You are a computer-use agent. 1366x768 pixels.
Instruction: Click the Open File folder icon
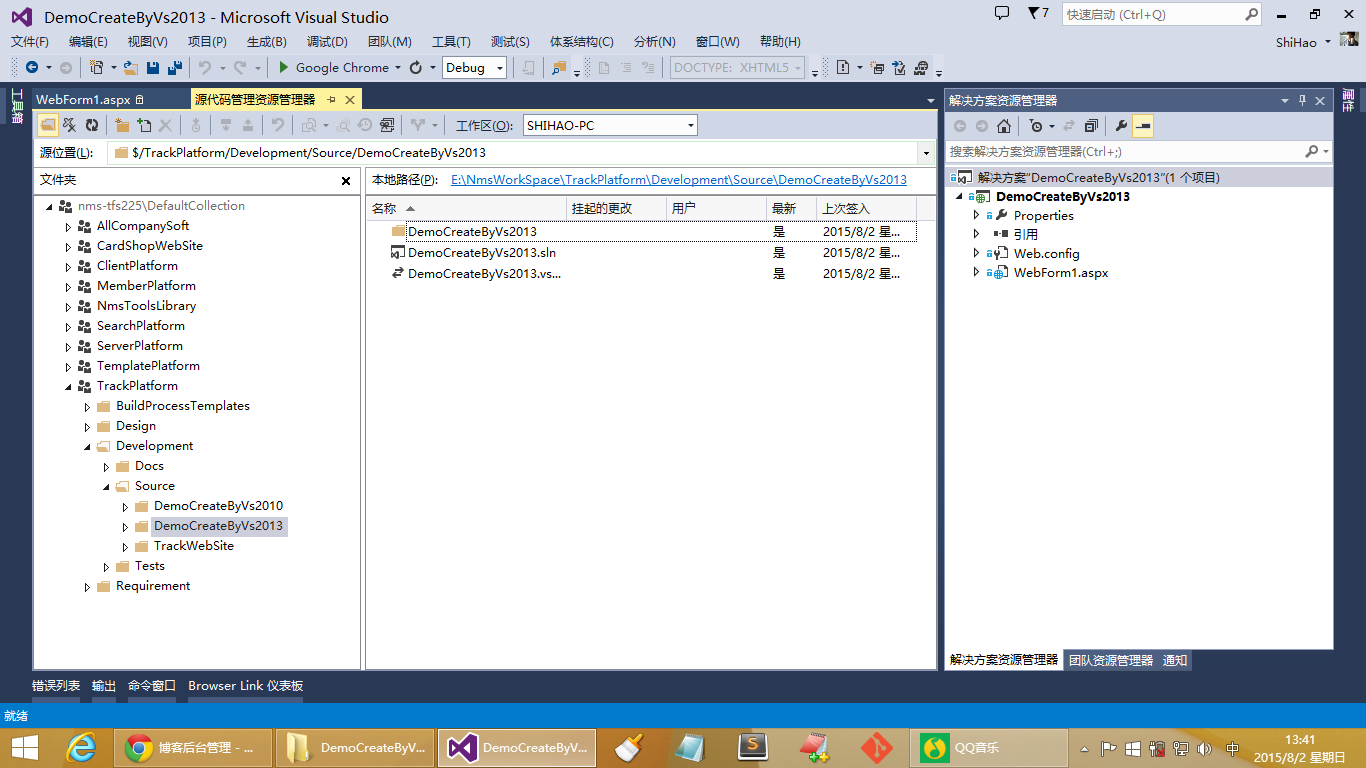point(131,67)
